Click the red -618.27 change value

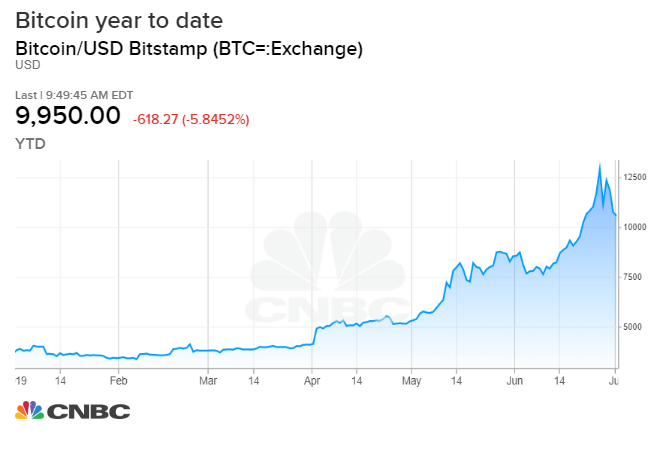[155, 119]
